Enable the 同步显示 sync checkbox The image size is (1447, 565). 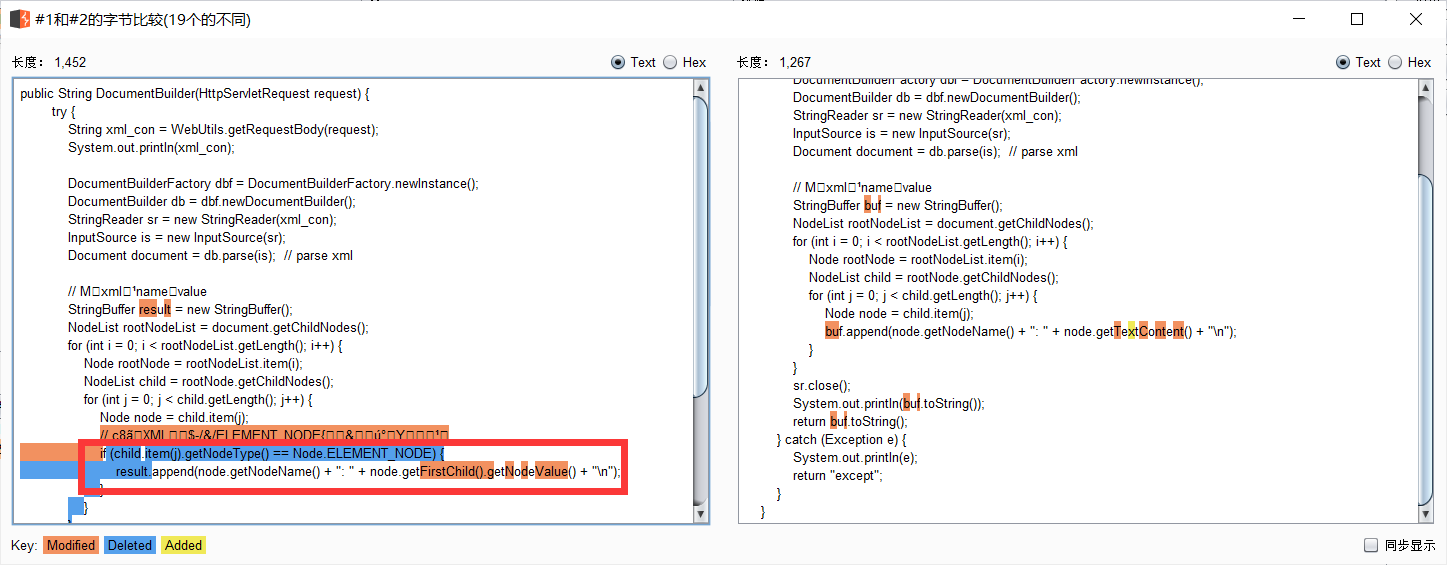pos(1371,545)
